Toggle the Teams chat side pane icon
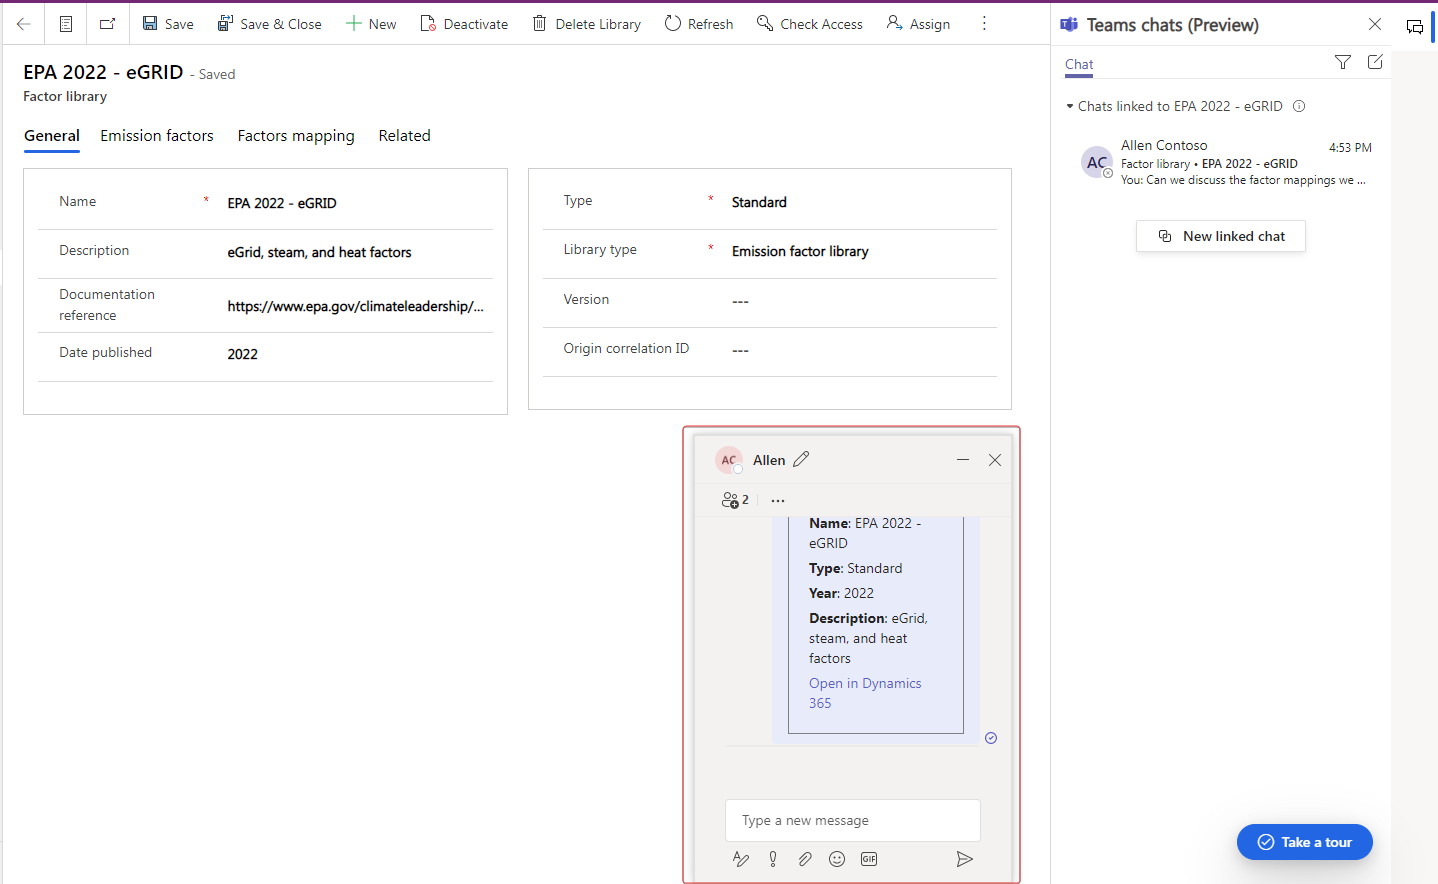This screenshot has width=1438, height=884. (x=1415, y=27)
